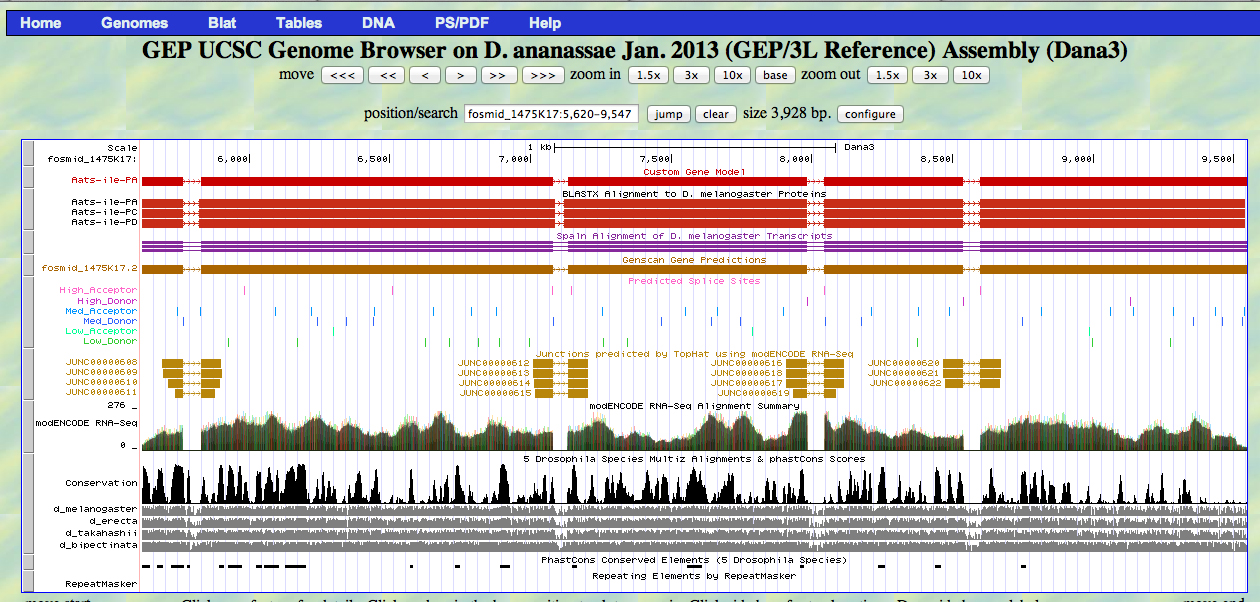Click the High_Donor splice site label
This screenshot has height=602, width=1260.
click(107, 300)
